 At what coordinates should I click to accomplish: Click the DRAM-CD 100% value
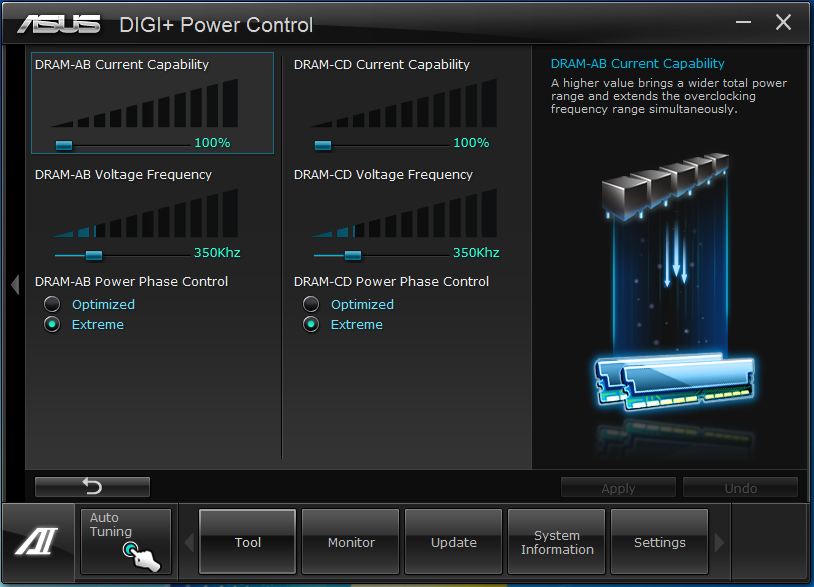[x=471, y=143]
